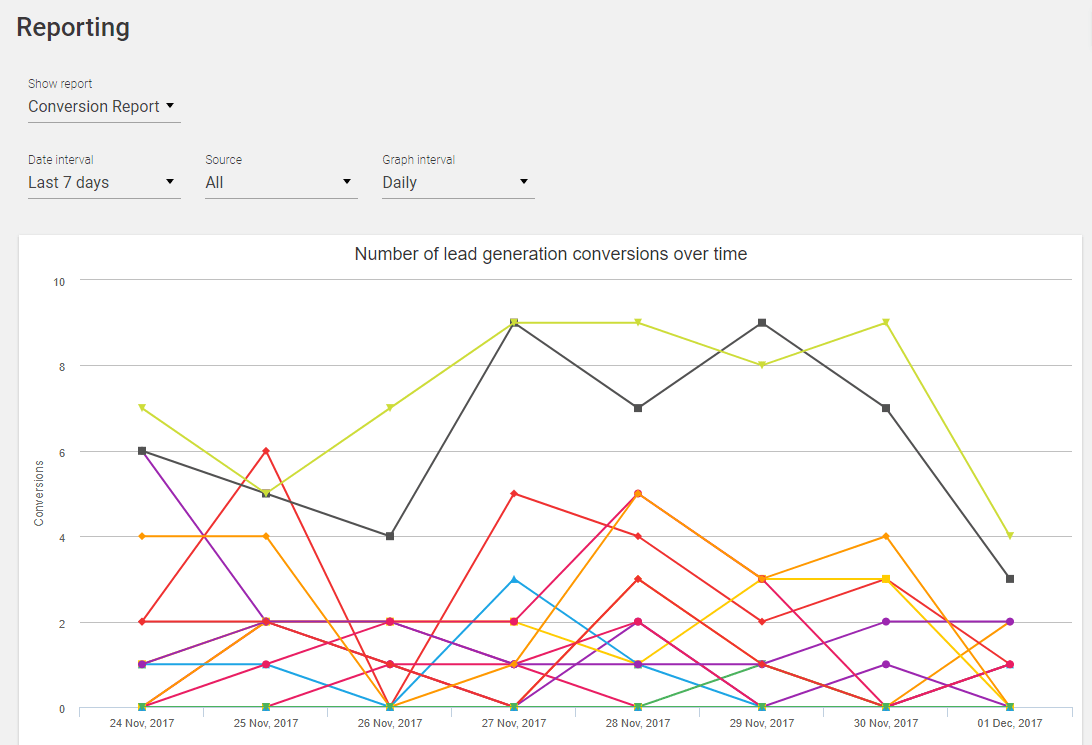Open the Date interval Last 7 days dropdown

104,182
